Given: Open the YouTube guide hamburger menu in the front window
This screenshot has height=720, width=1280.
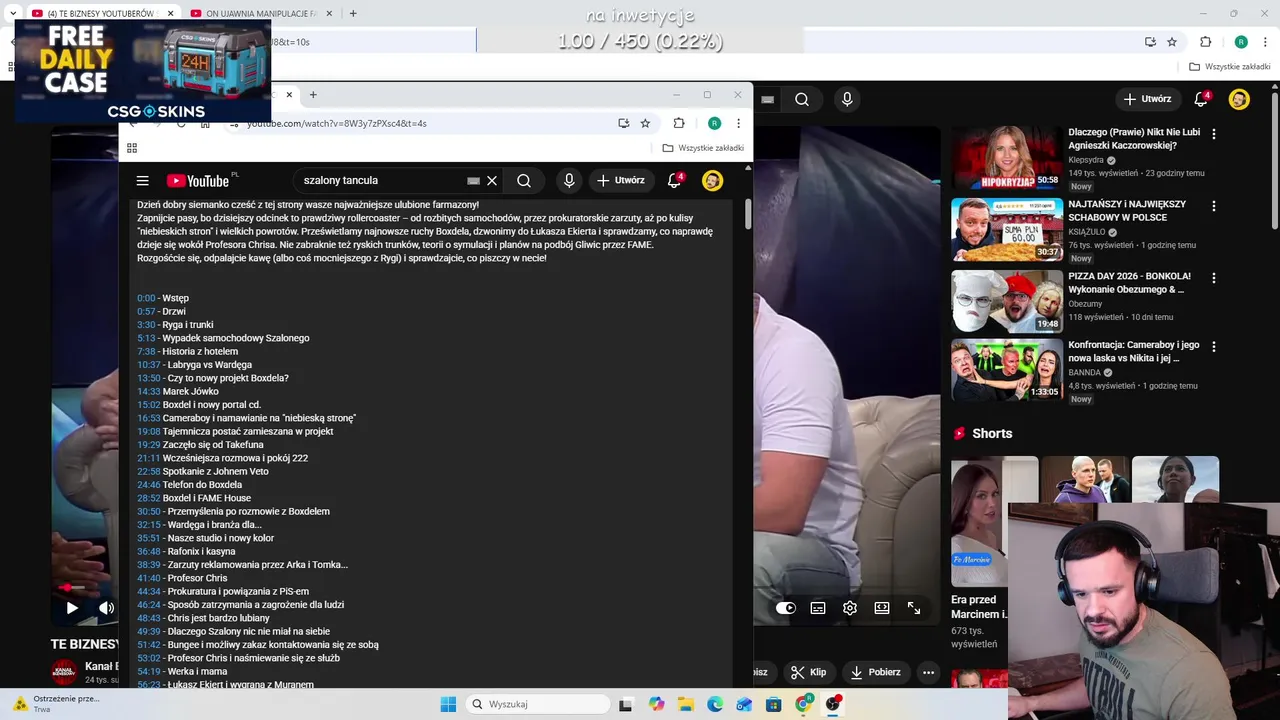Looking at the screenshot, I should tap(143, 181).
